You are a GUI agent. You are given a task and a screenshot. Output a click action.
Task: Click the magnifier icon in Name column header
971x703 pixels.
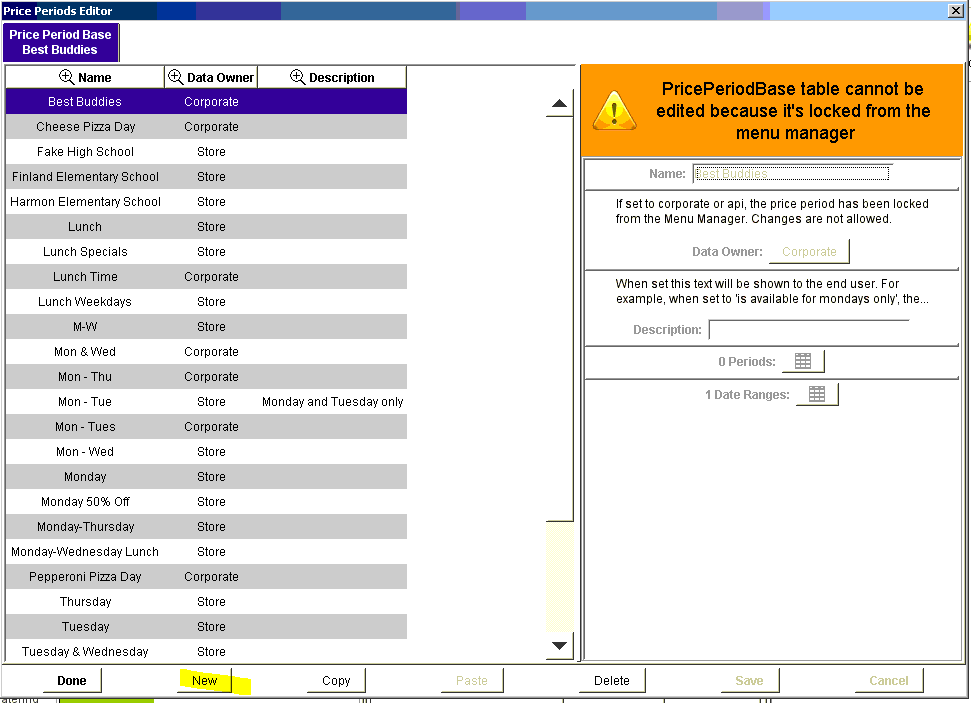(67, 77)
